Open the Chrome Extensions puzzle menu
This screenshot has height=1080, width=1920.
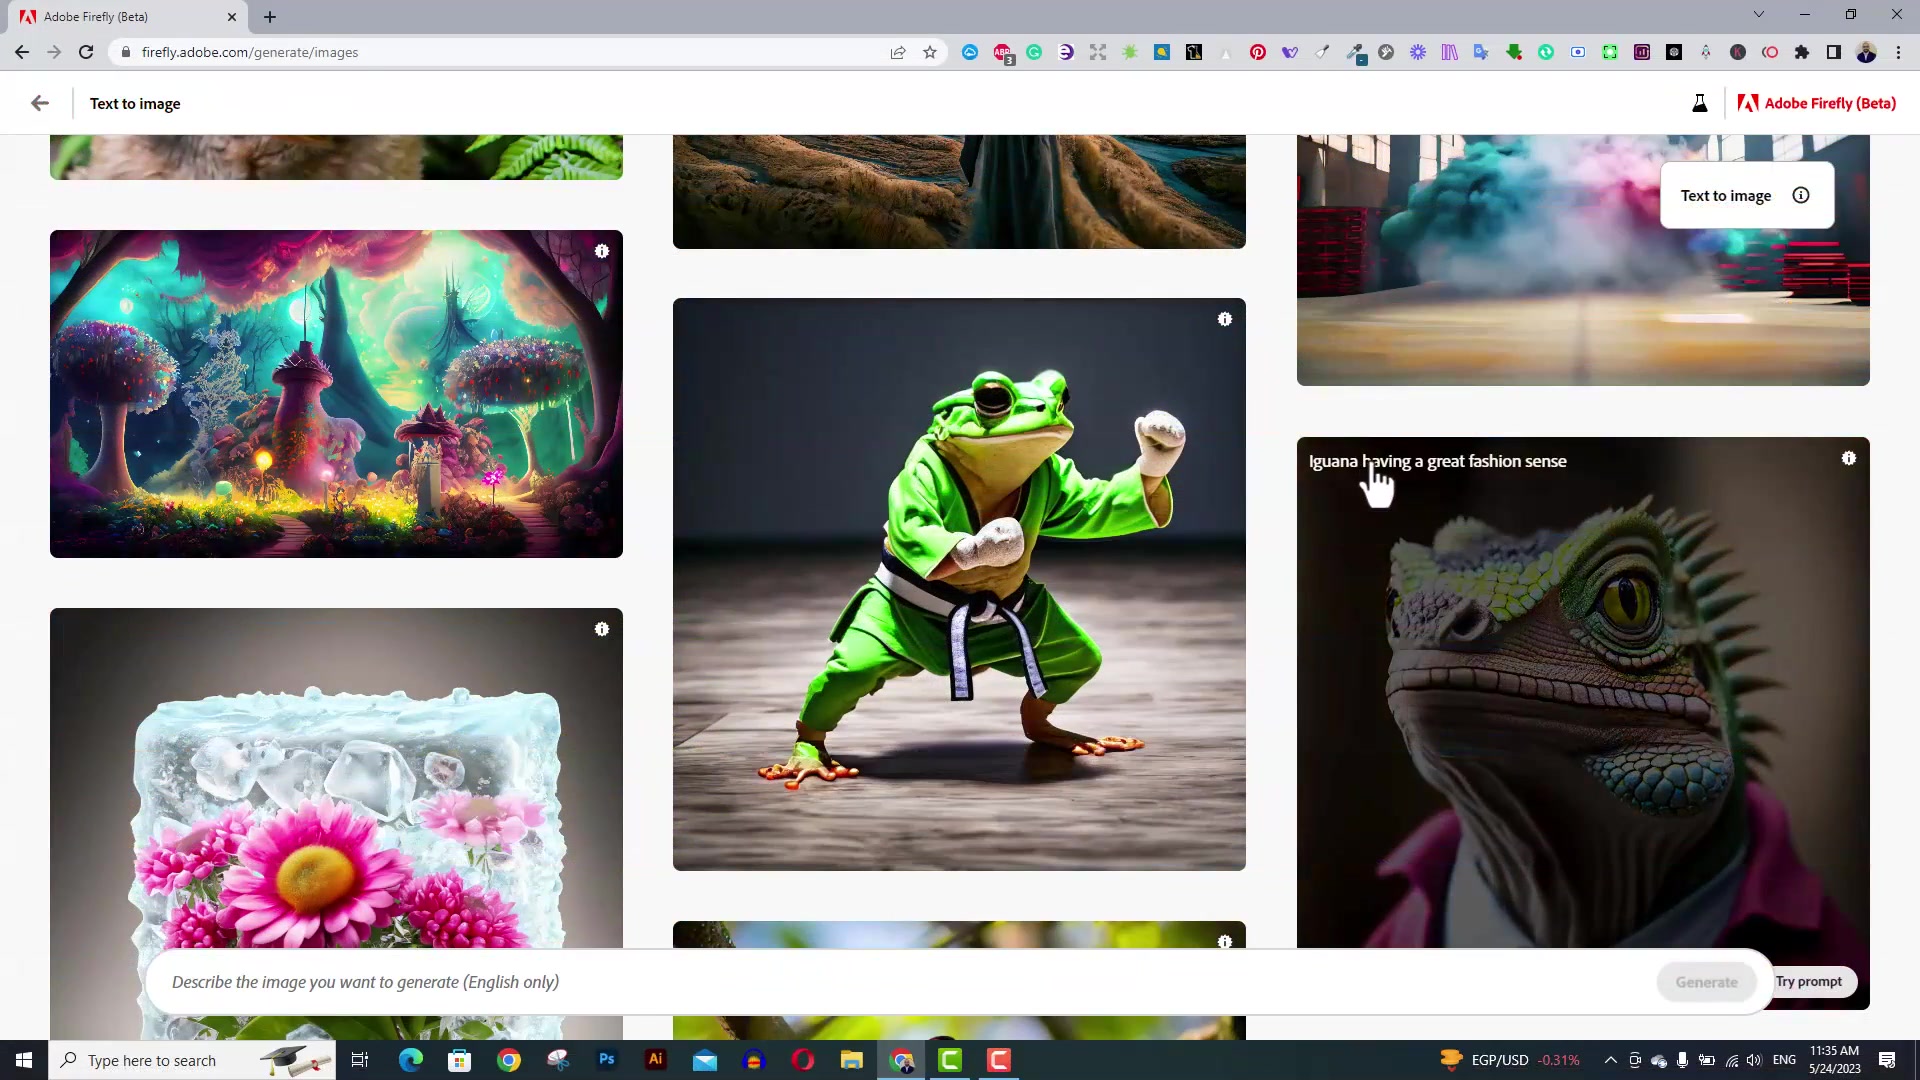click(1802, 52)
